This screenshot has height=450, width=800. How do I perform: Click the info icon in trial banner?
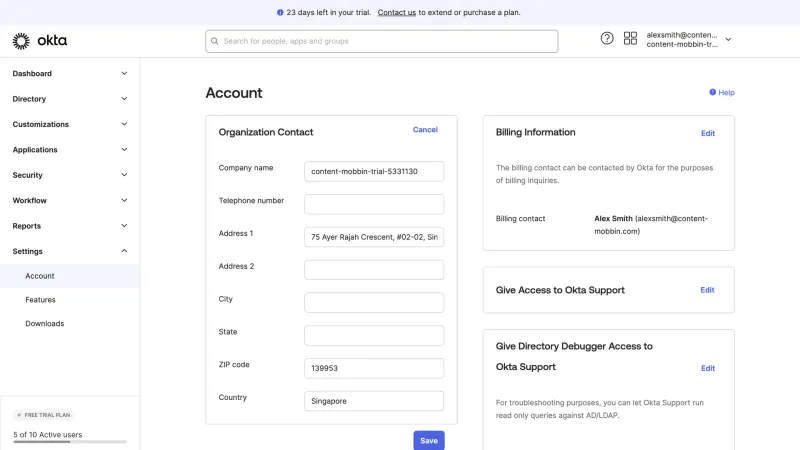[x=280, y=12]
